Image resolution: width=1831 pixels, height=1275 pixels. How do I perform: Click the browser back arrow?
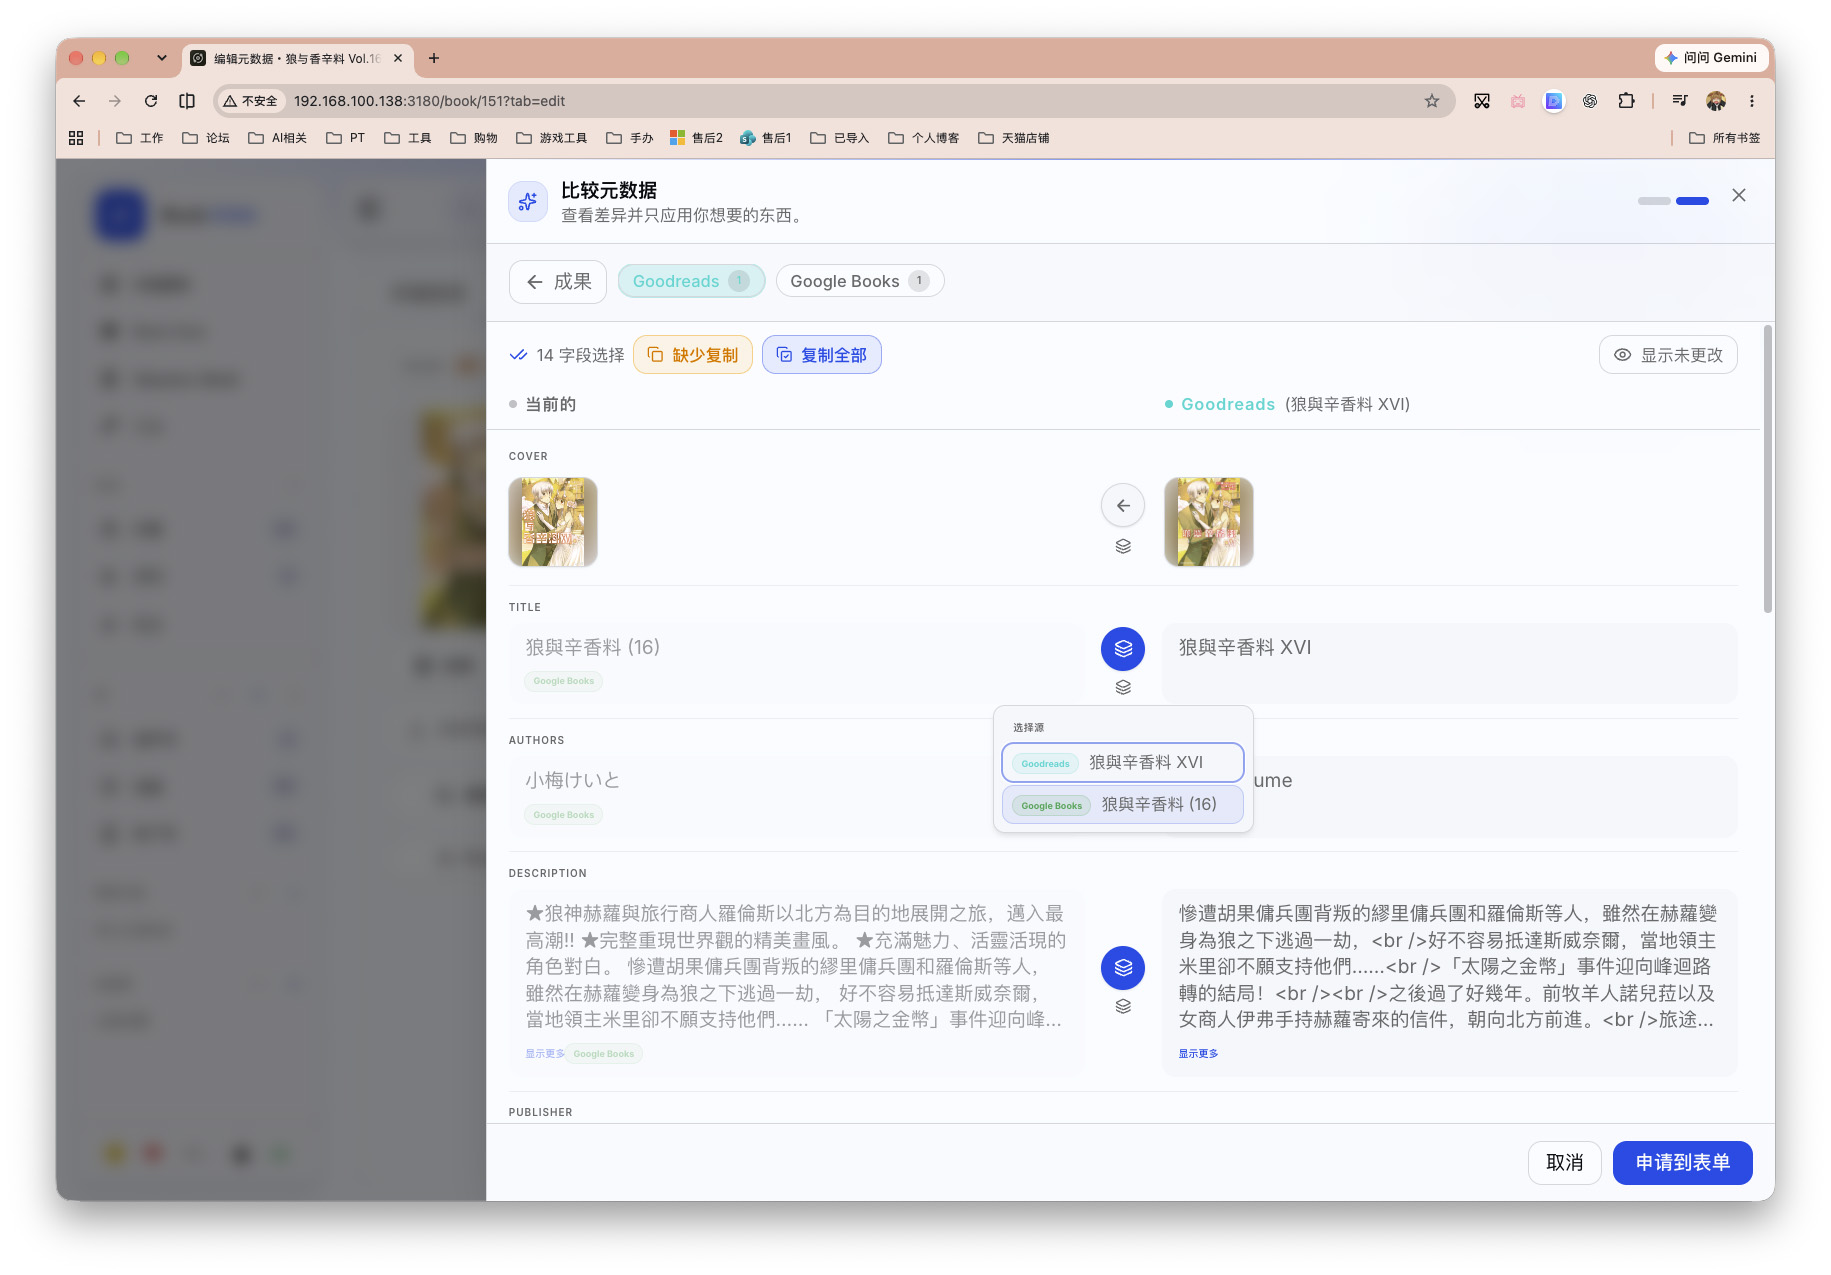point(79,101)
